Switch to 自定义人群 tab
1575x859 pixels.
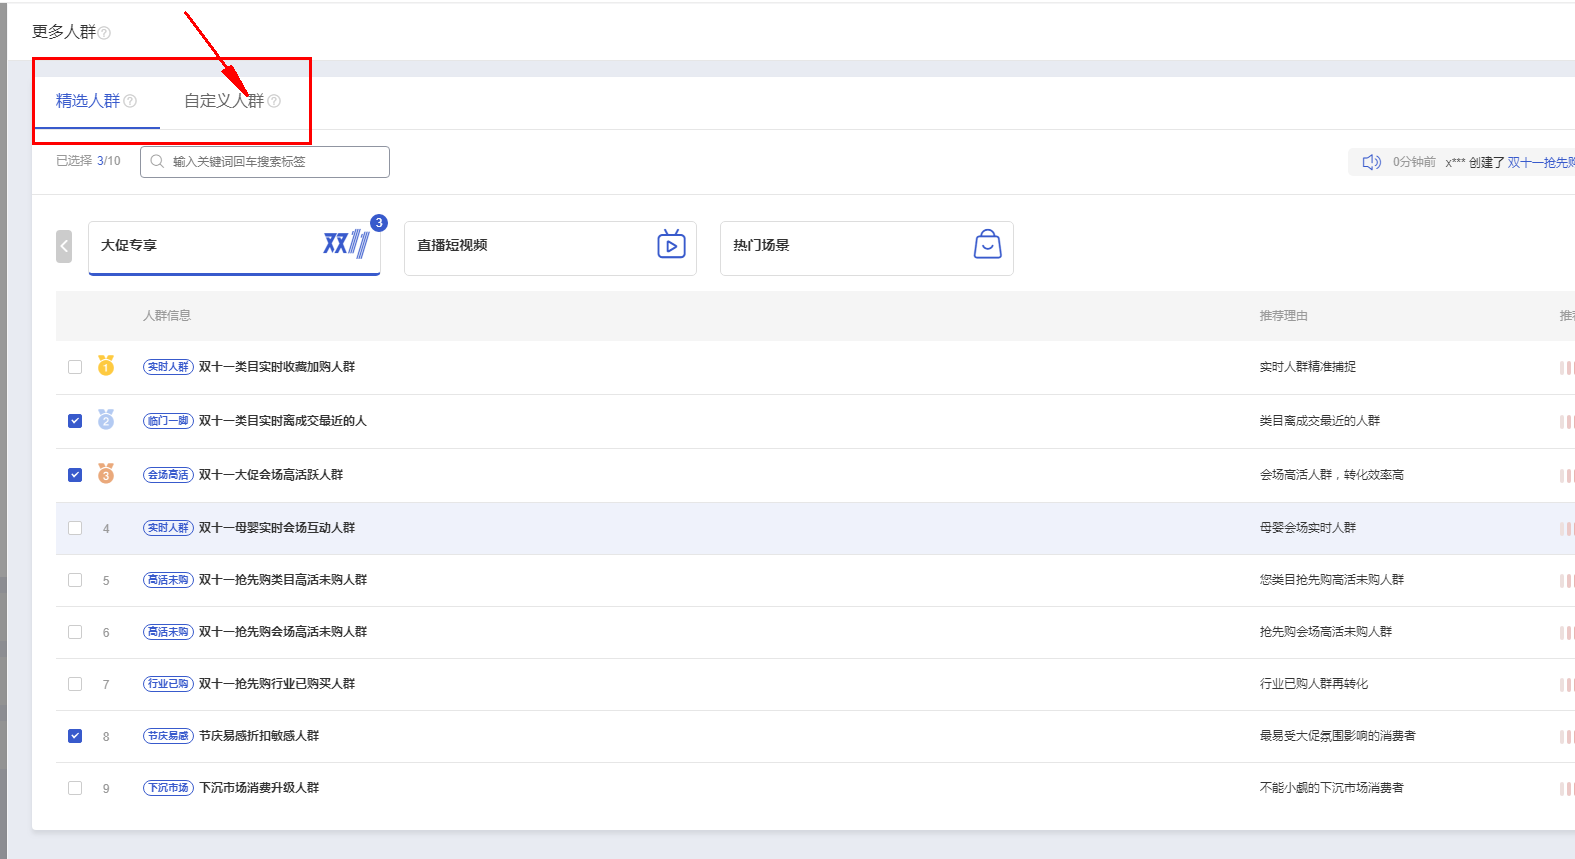tap(224, 101)
